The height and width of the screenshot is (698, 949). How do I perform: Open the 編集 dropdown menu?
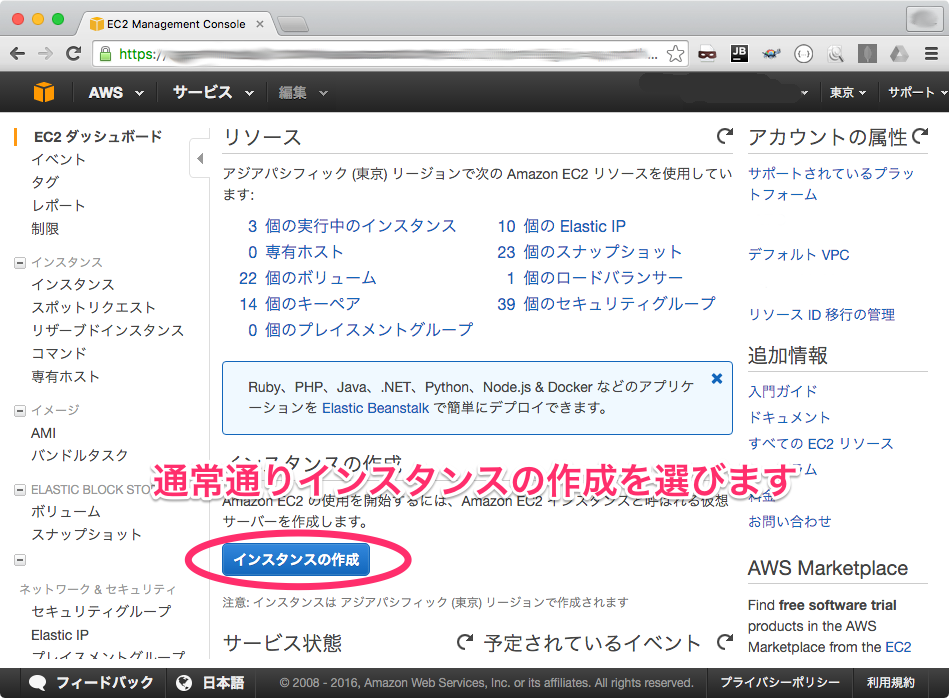(x=303, y=93)
